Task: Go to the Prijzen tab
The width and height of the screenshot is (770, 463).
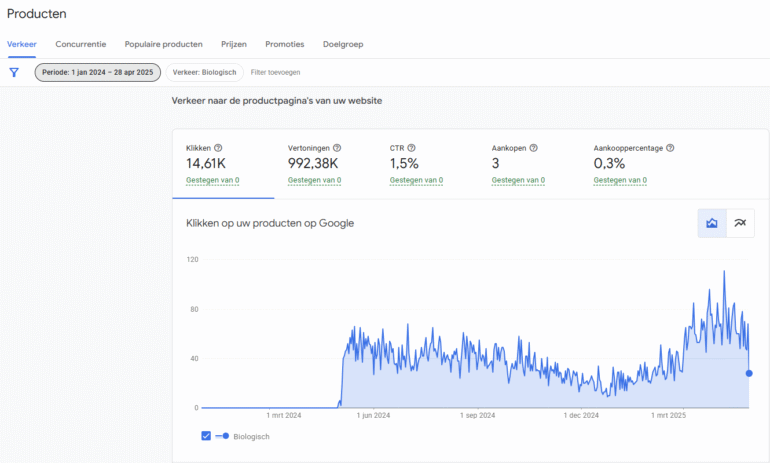Action: pyautogui.click(x=234, y=44)
